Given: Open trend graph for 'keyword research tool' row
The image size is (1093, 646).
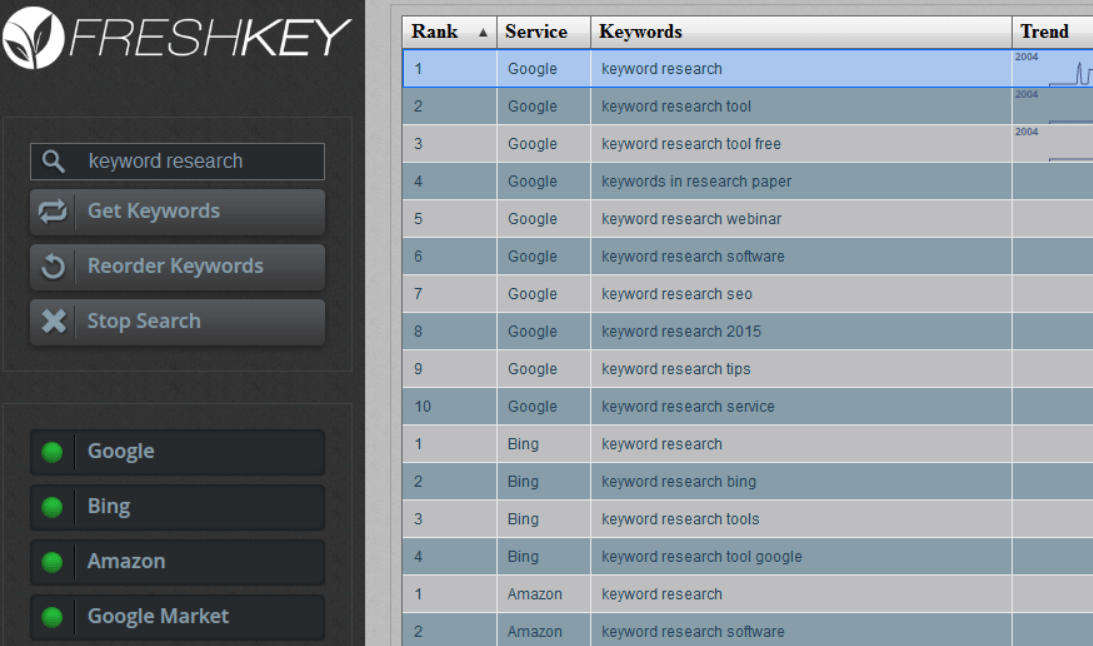Looking at the screenshot, I should pos(1053,106).
